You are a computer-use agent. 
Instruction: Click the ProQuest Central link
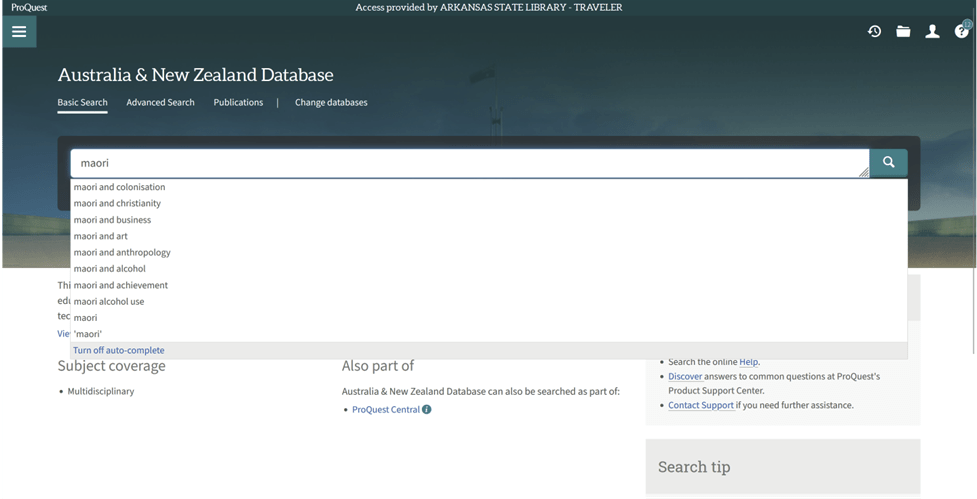(386, 410)
